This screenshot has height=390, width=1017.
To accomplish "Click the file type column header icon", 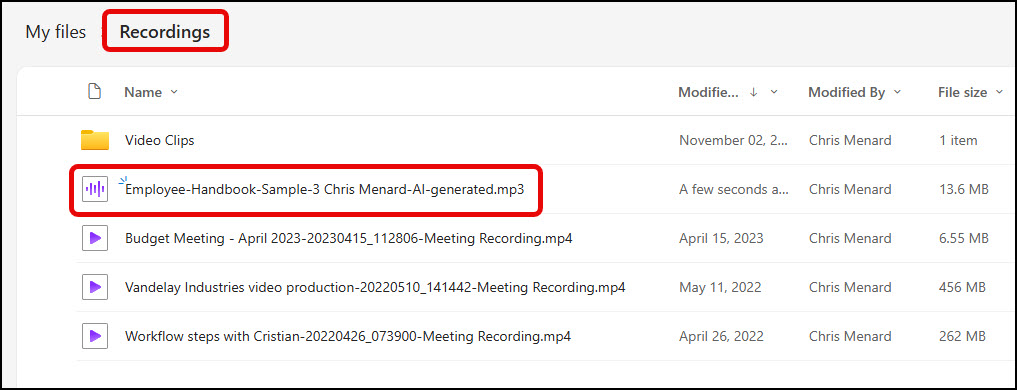I will (95, 92).
